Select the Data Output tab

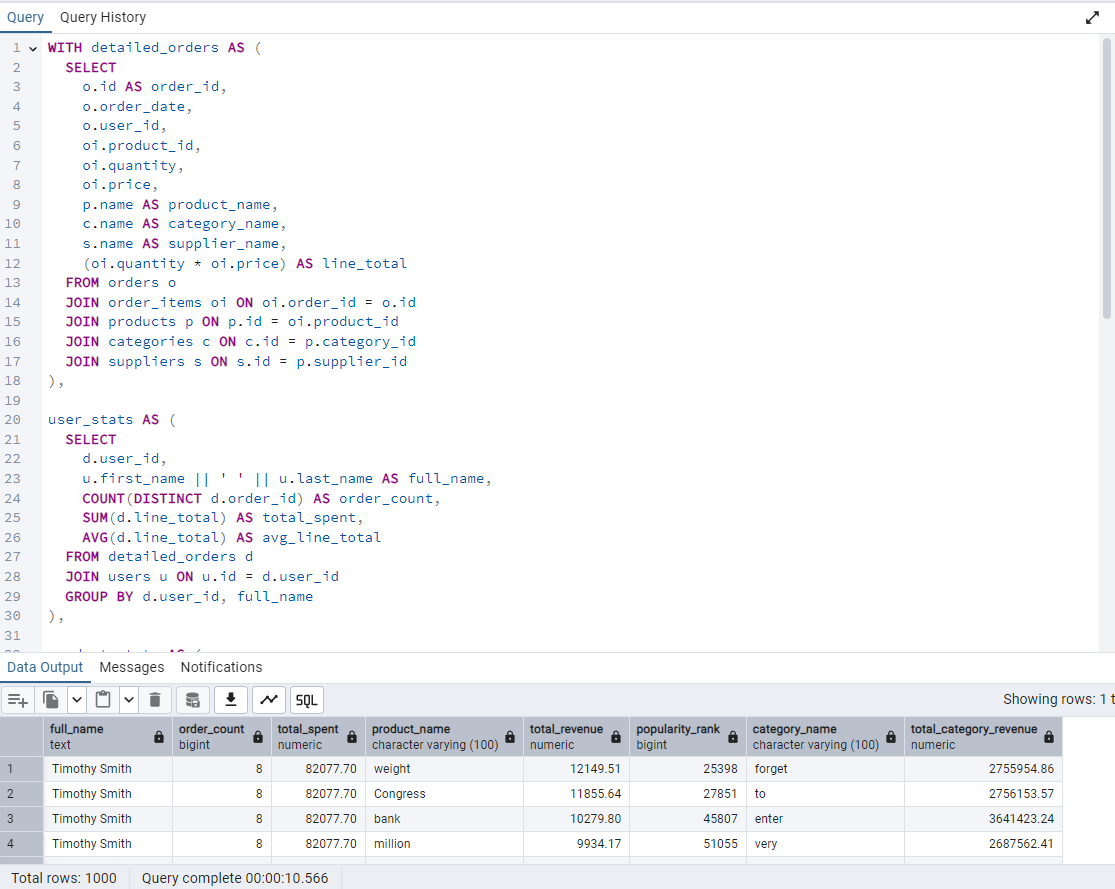45,667
